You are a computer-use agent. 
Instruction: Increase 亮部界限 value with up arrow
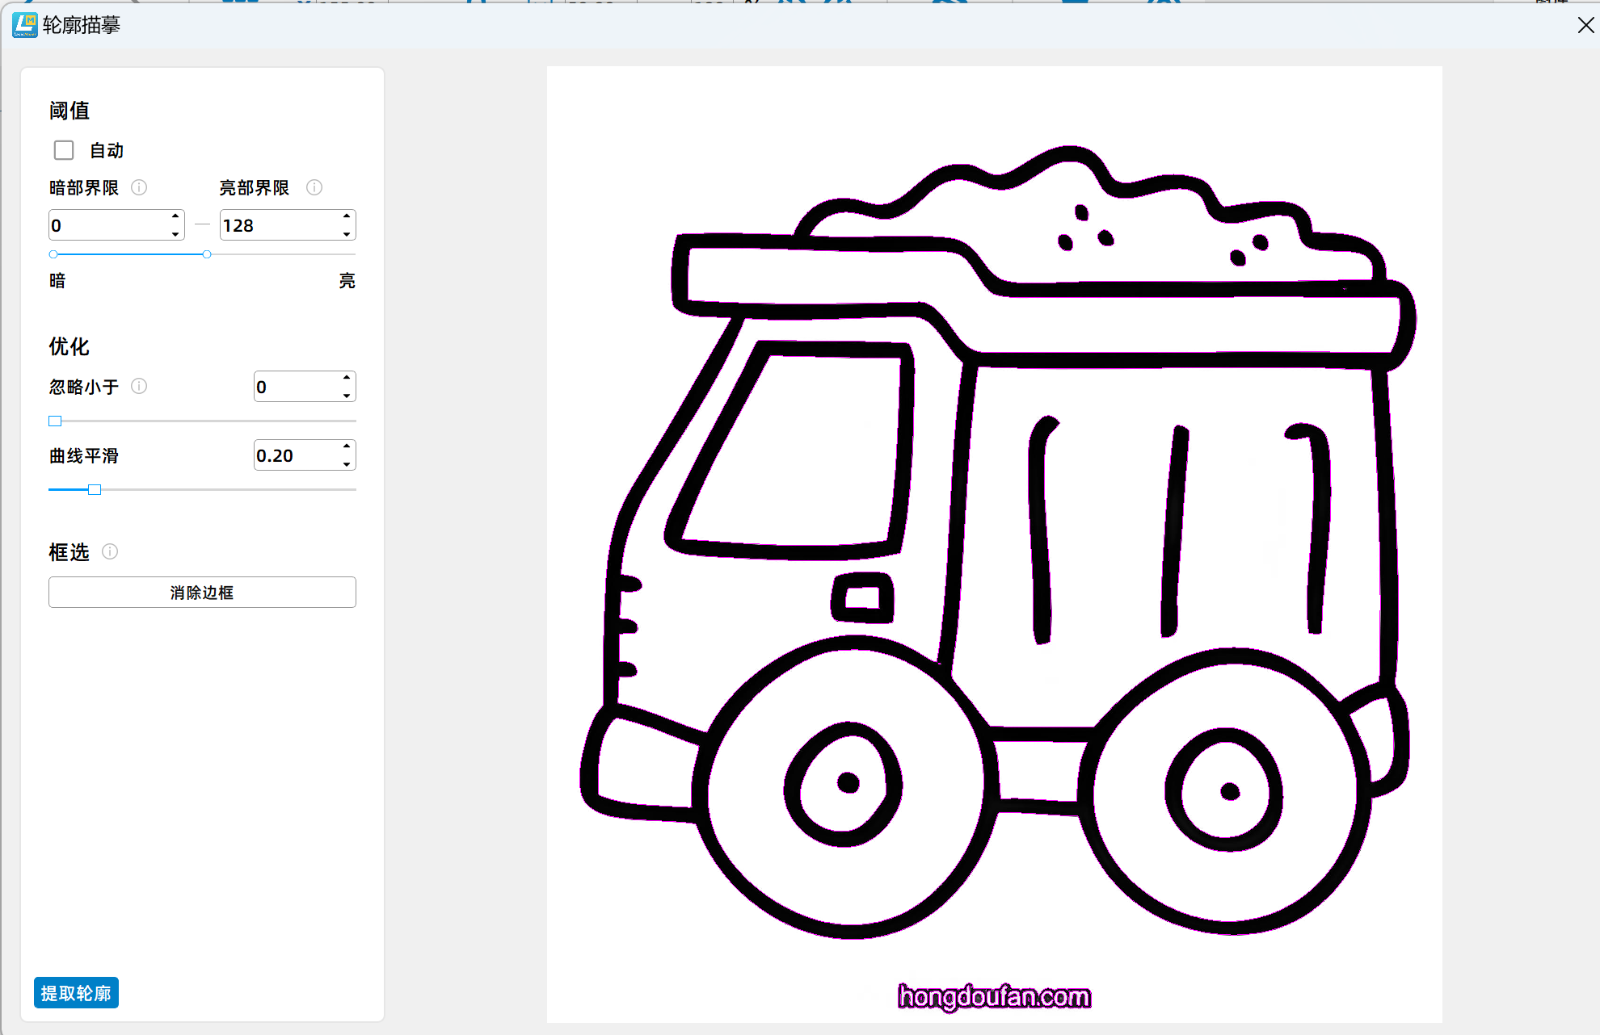[x=346, y=217]
